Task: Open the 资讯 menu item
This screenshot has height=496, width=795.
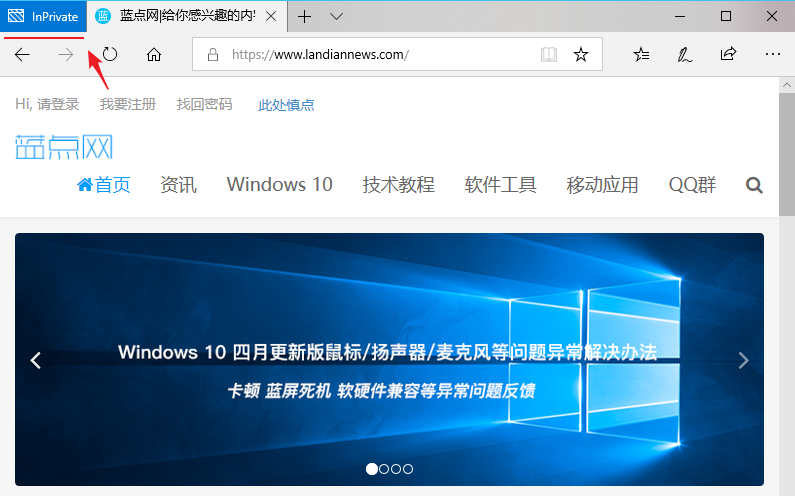Action: coord(178,185)
